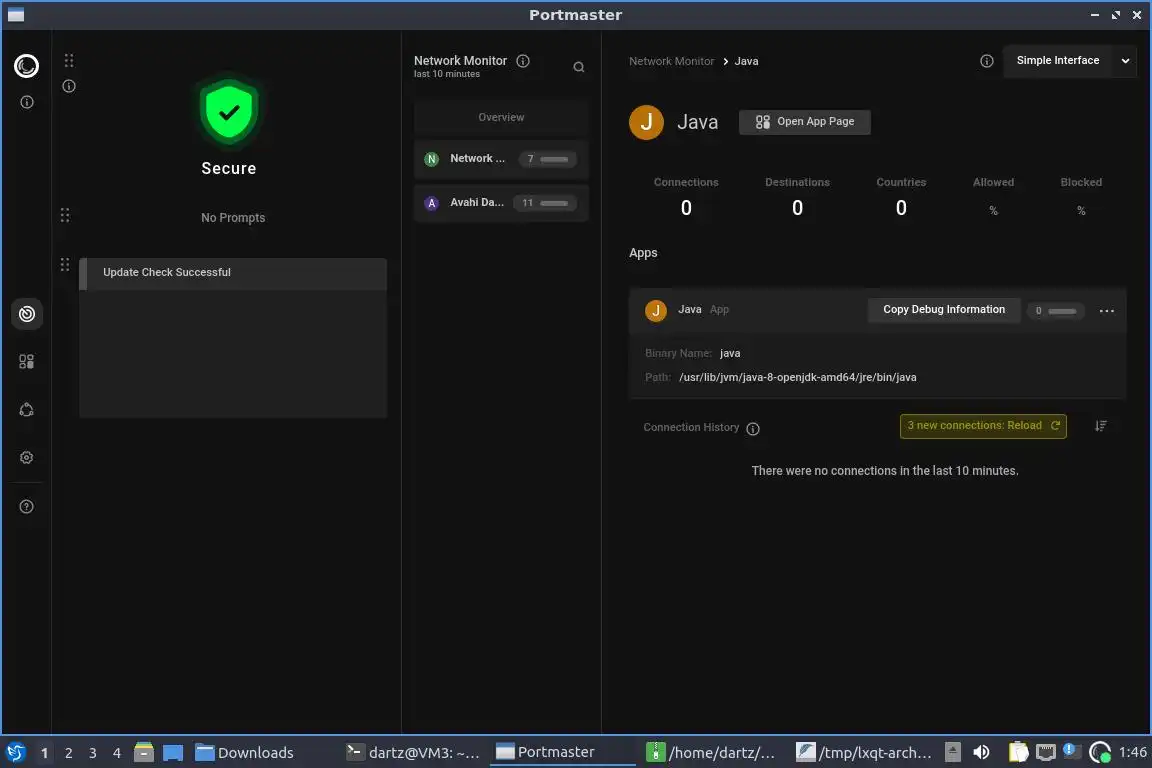Viewport: 1152px width, 768px height.
Task: Click the Network entry's connection count bar
Action: pos(547,159)
